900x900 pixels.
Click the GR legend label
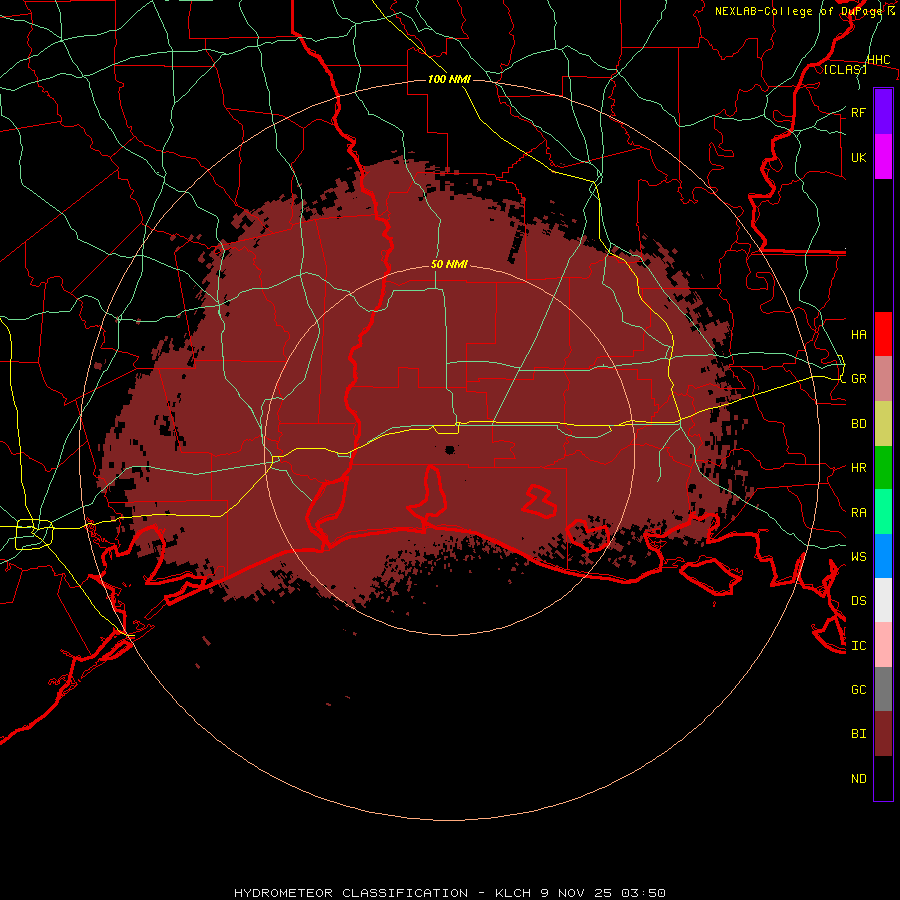(x=858, y=379)
